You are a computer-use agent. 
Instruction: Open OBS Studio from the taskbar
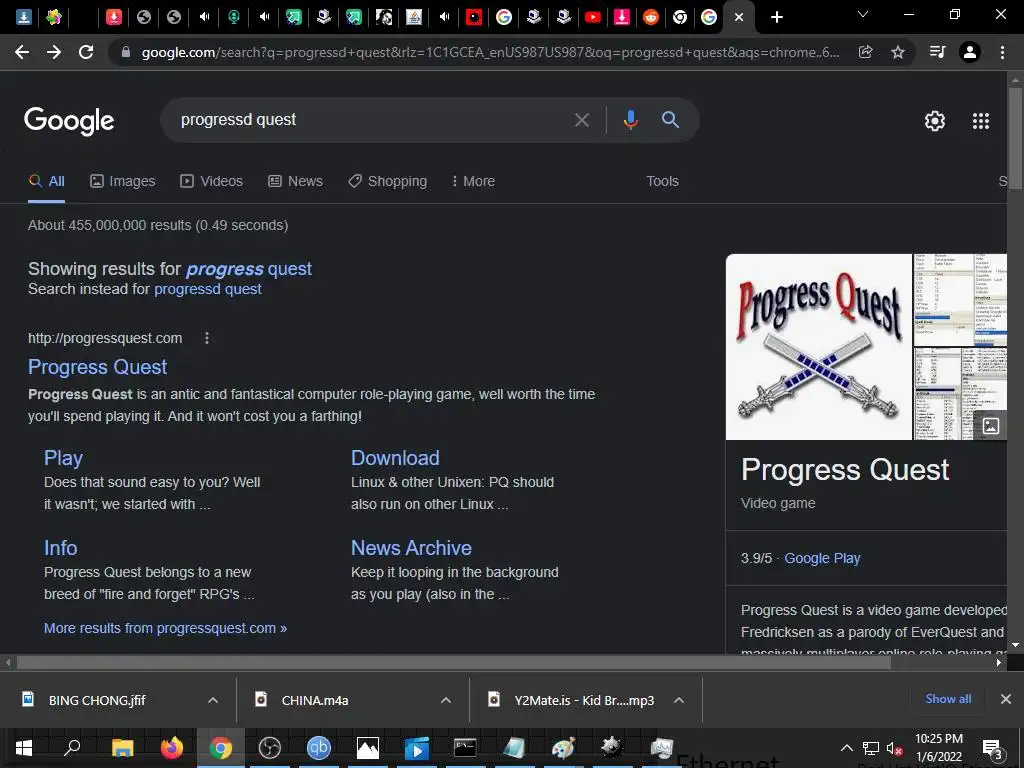(x=270, y=748)
